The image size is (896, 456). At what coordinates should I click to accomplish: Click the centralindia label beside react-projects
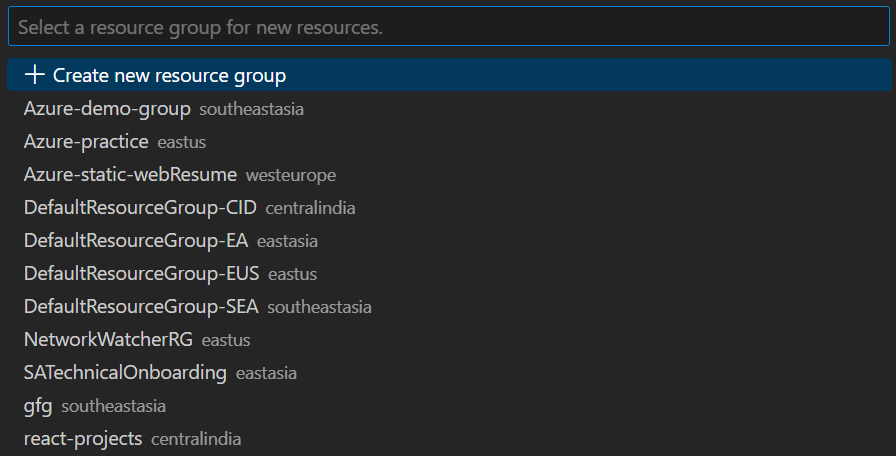(196, 440)
